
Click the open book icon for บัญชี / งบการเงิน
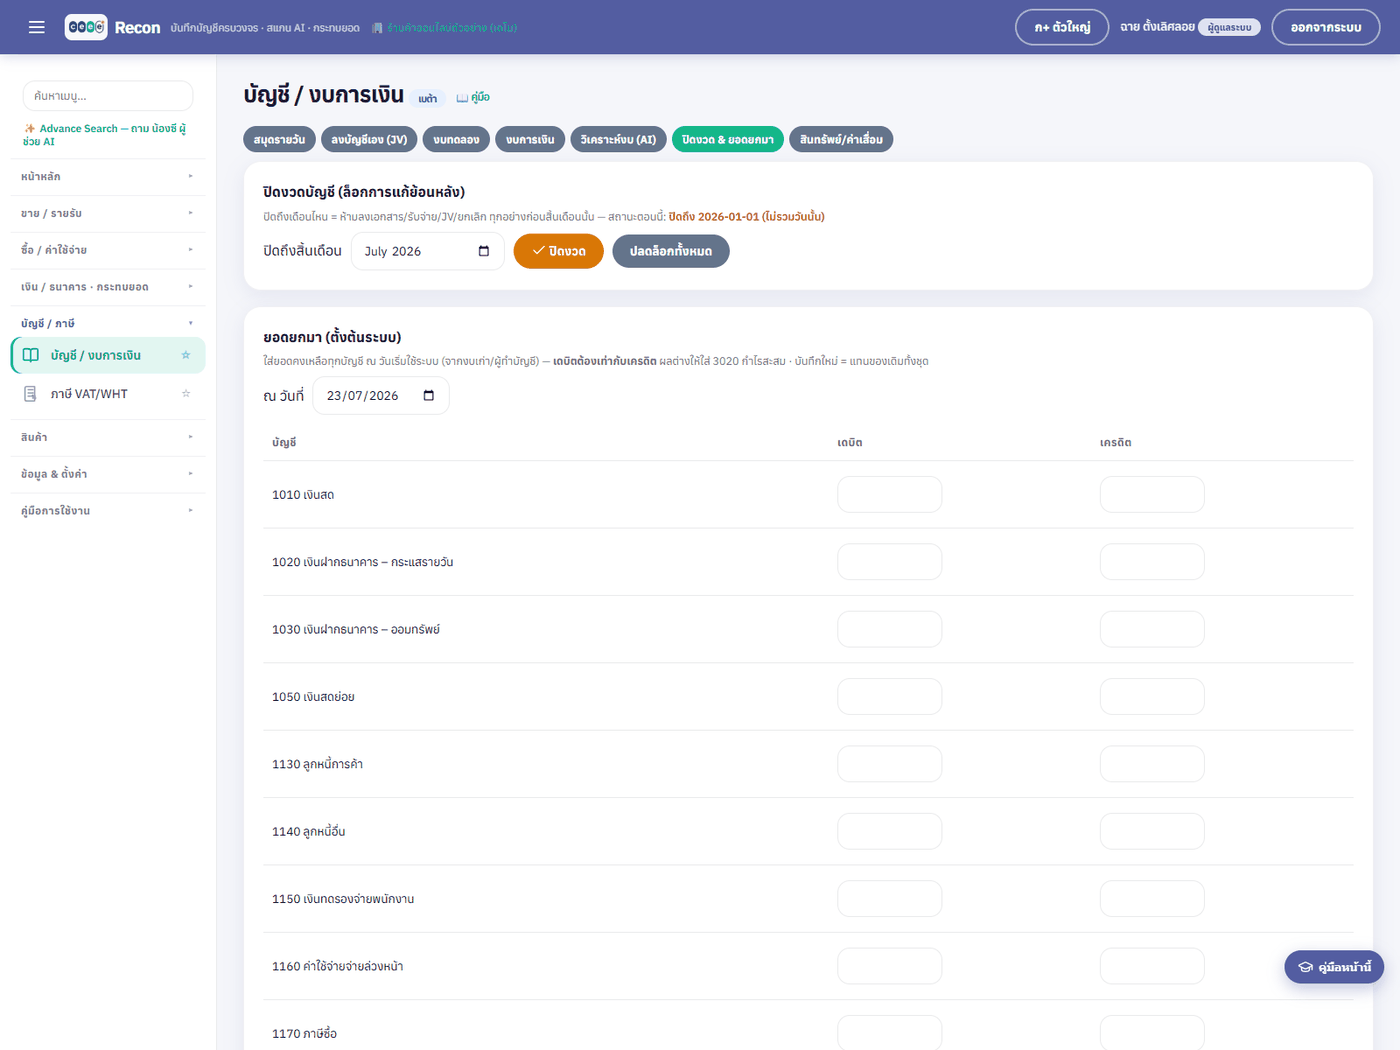[x=31, y=355]
